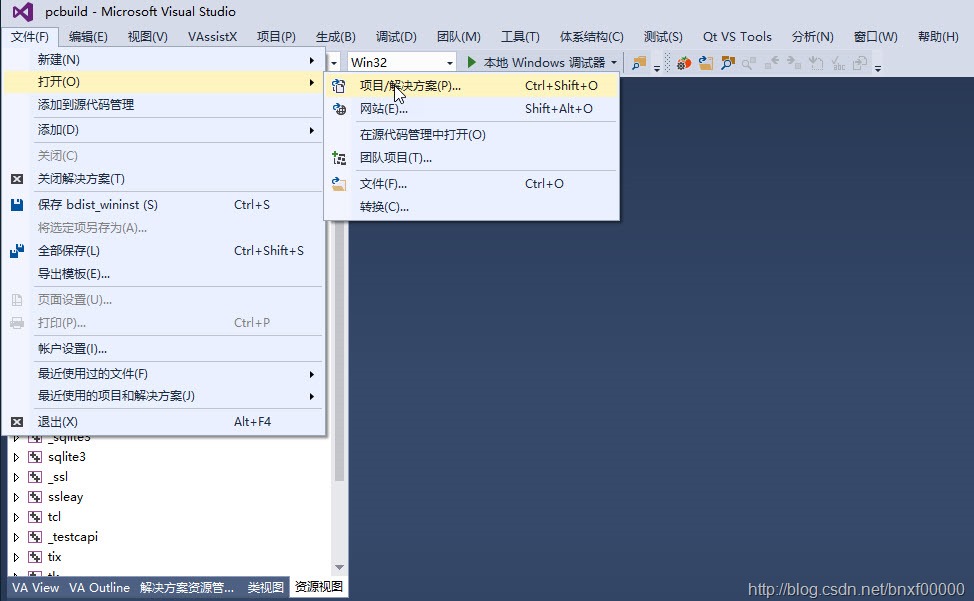Viewport: 974px width, 601px height.
Task: Open the 调试(D) menu
Action: coord(396,37)
